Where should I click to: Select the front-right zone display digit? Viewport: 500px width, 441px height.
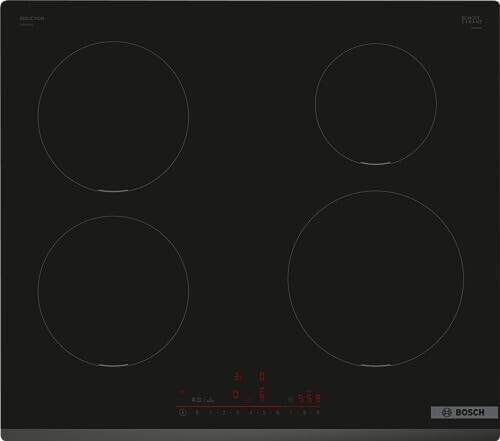coord(262,394)
